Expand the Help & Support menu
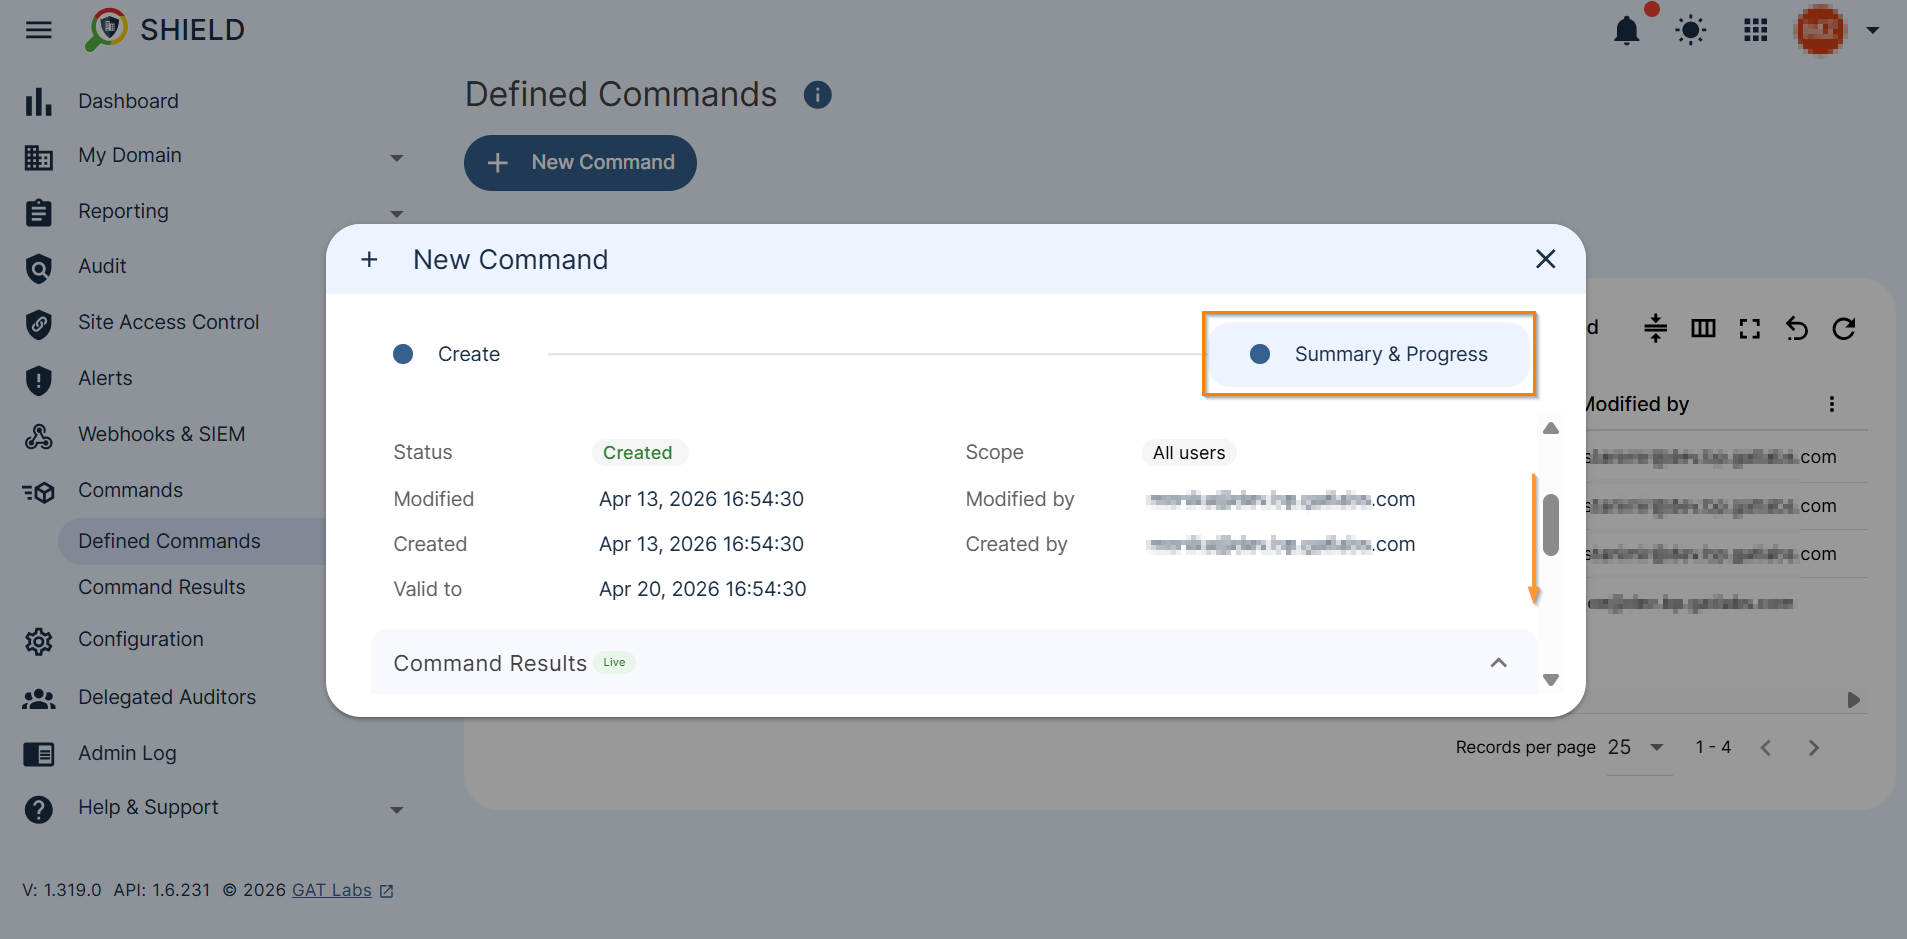The width and height of the screenshot is (1907, 939). (x=397, y=809)
